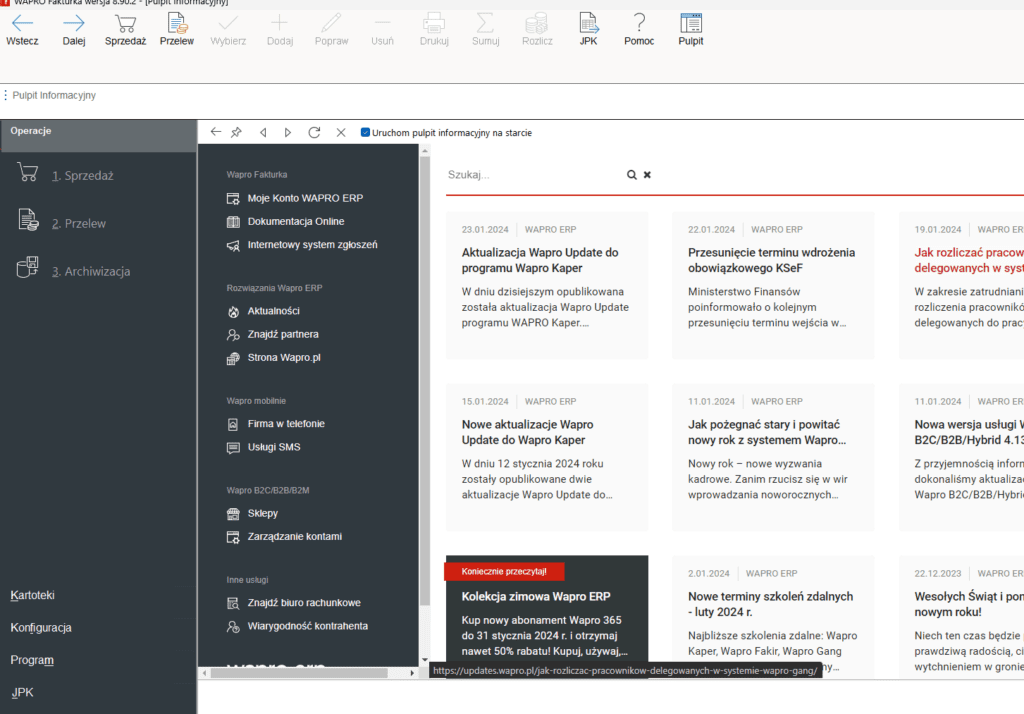1024x714 pixels.
Task: Open Sprzedaż cart icon in top toolbar
Action: (125, 24)
